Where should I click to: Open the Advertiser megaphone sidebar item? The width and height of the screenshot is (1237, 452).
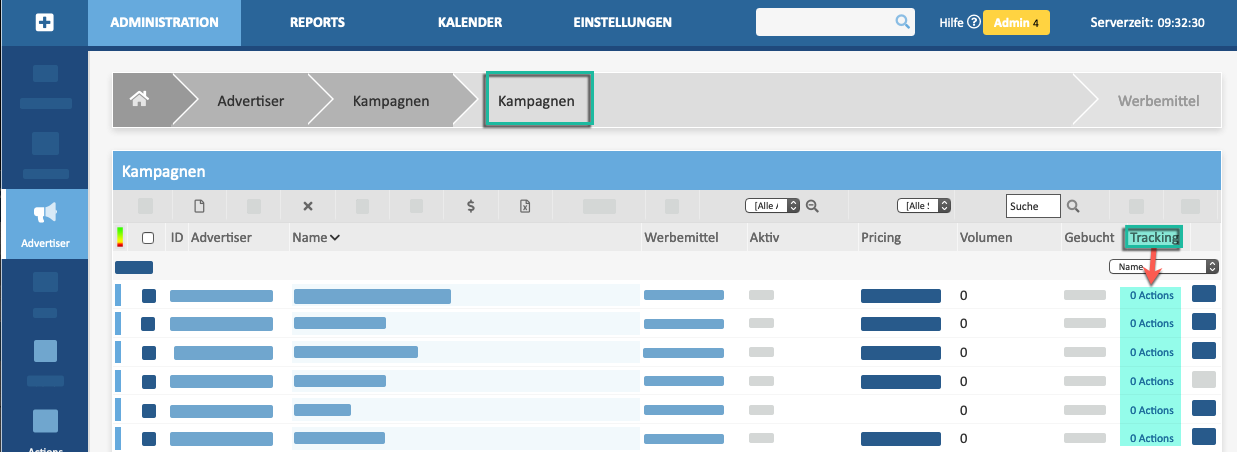[44, 224]
